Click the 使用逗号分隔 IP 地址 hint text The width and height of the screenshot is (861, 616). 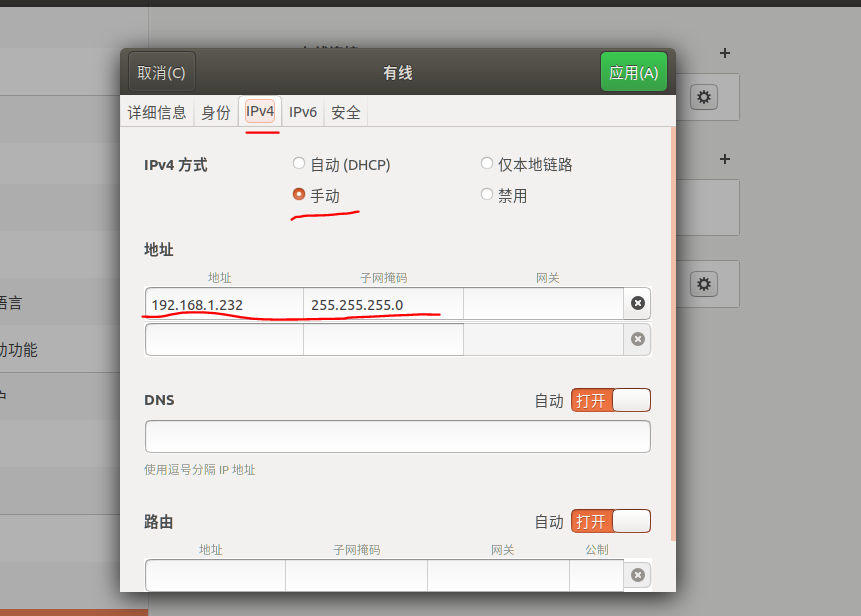click(x=200, y=469)
